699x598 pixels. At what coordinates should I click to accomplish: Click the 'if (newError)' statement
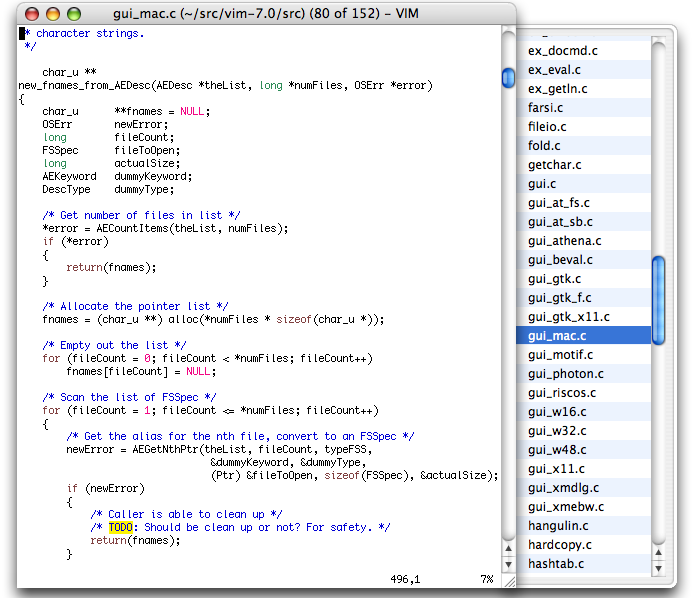(x=106, y=489)
